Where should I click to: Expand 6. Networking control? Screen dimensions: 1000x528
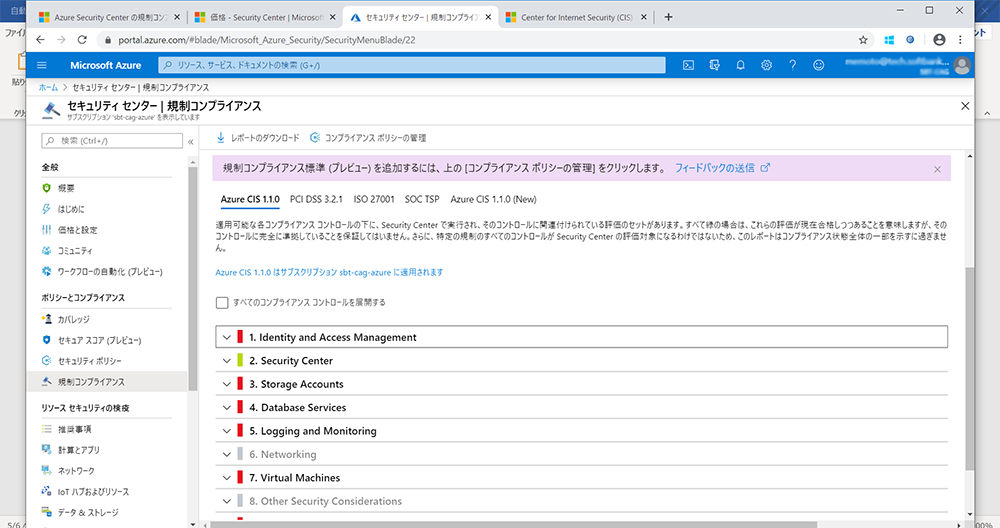pos(226,455)
